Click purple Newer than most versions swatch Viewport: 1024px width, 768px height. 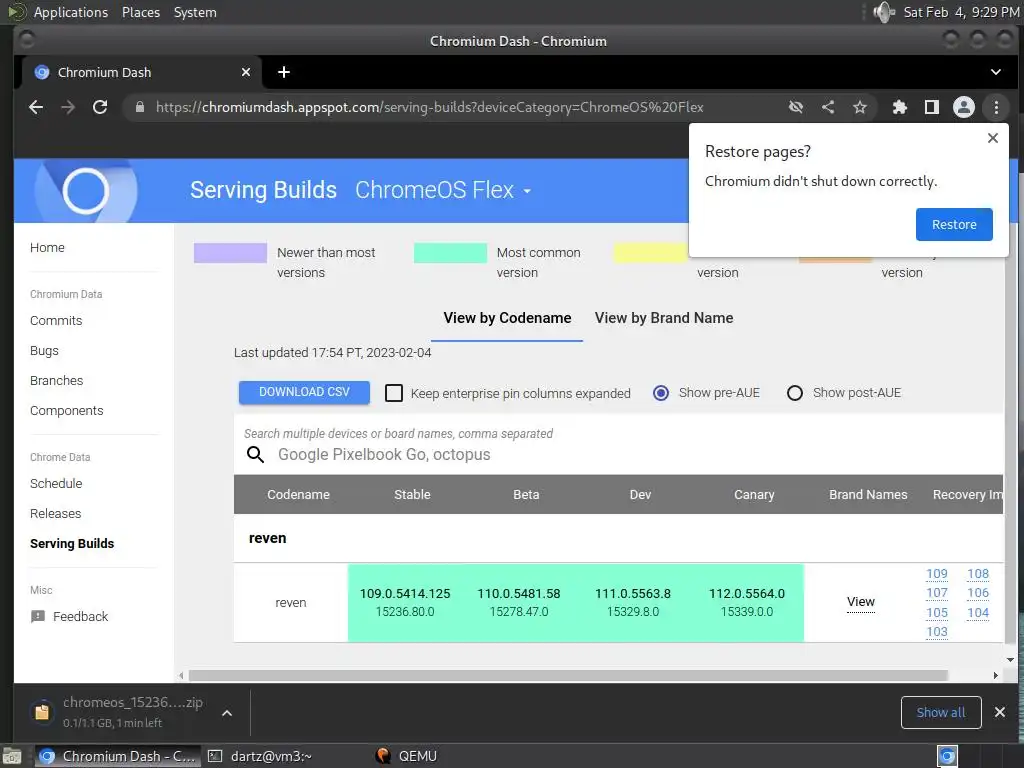(230, 253)
